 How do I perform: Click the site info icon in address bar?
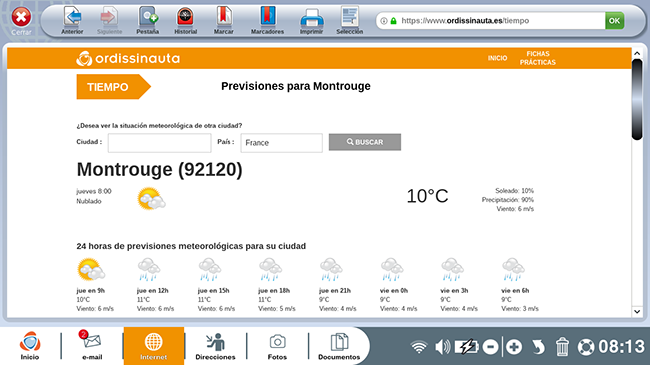[384, 21]
